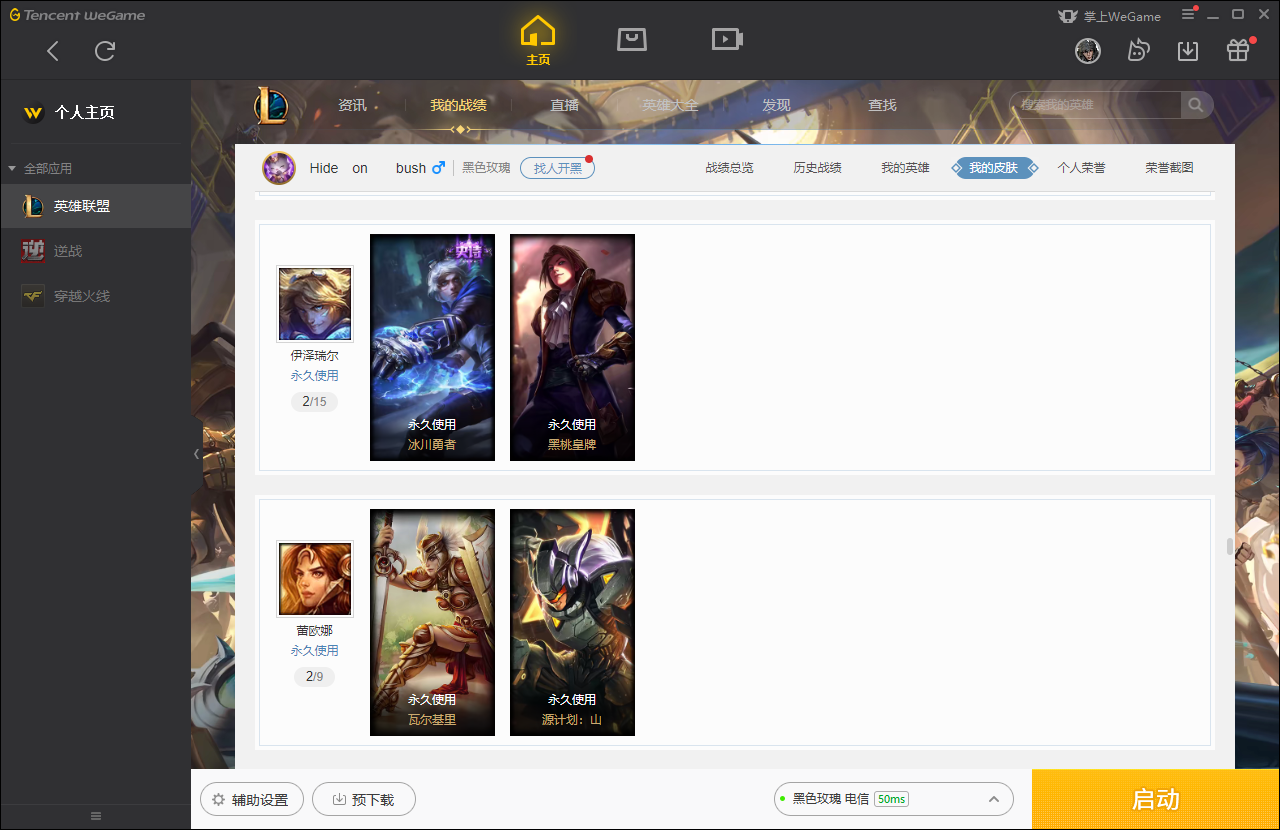This screenshot has width=1280, height=830.
Task: Open the 冰川勇者 skin card
Action: (x=432, y=347)
